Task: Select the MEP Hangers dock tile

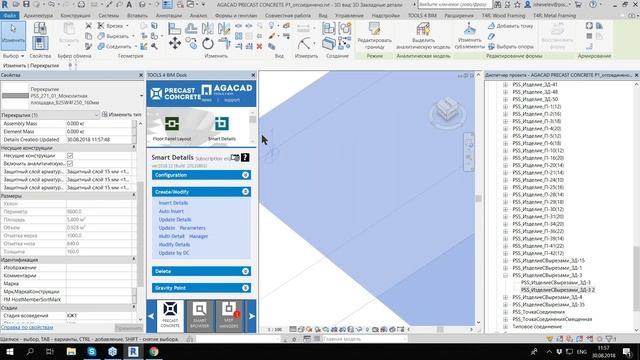Action: pyautogui.click(x=229, y=315)
